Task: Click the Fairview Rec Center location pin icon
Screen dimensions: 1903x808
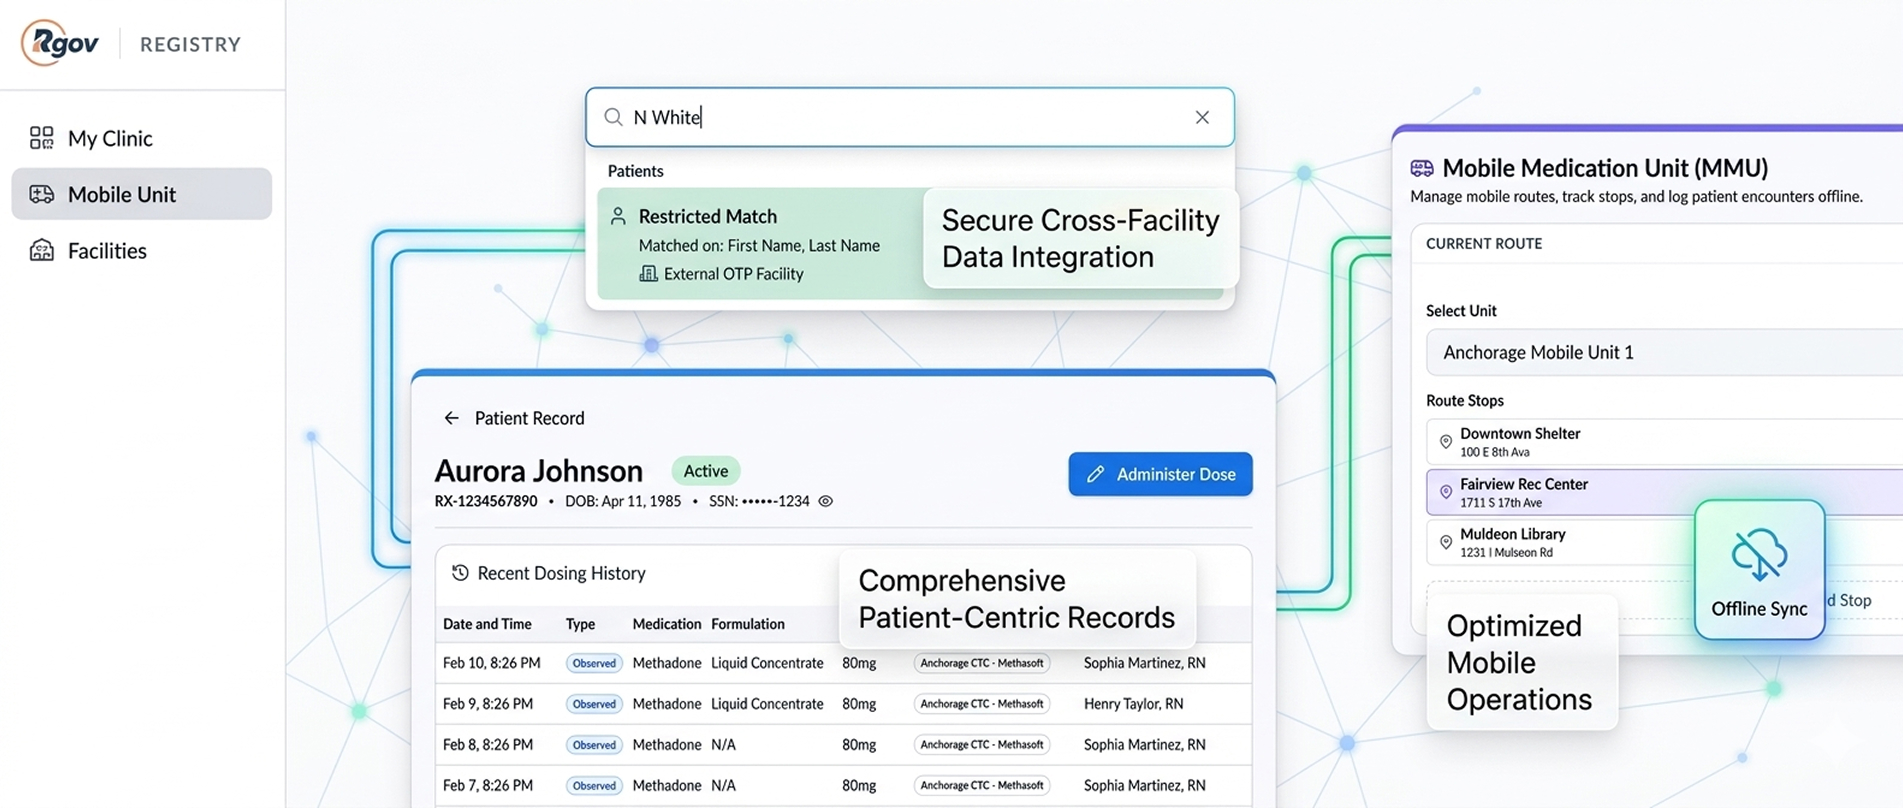Action: (x=1445, y=492)
